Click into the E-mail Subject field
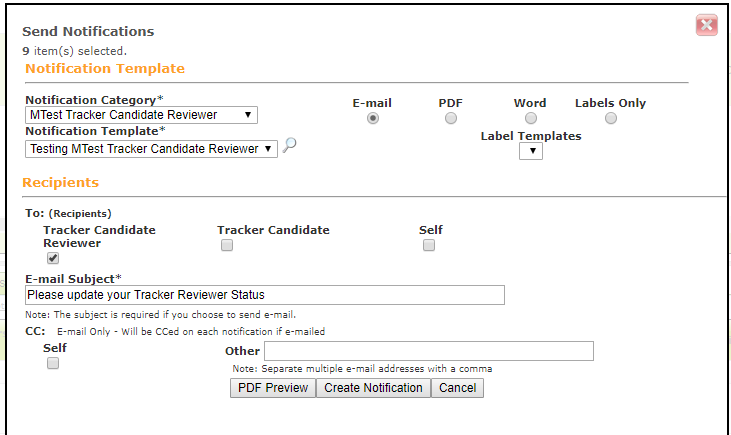Image resolution: width=731 pixels, height=435 pixels. [x=265, y=295]
